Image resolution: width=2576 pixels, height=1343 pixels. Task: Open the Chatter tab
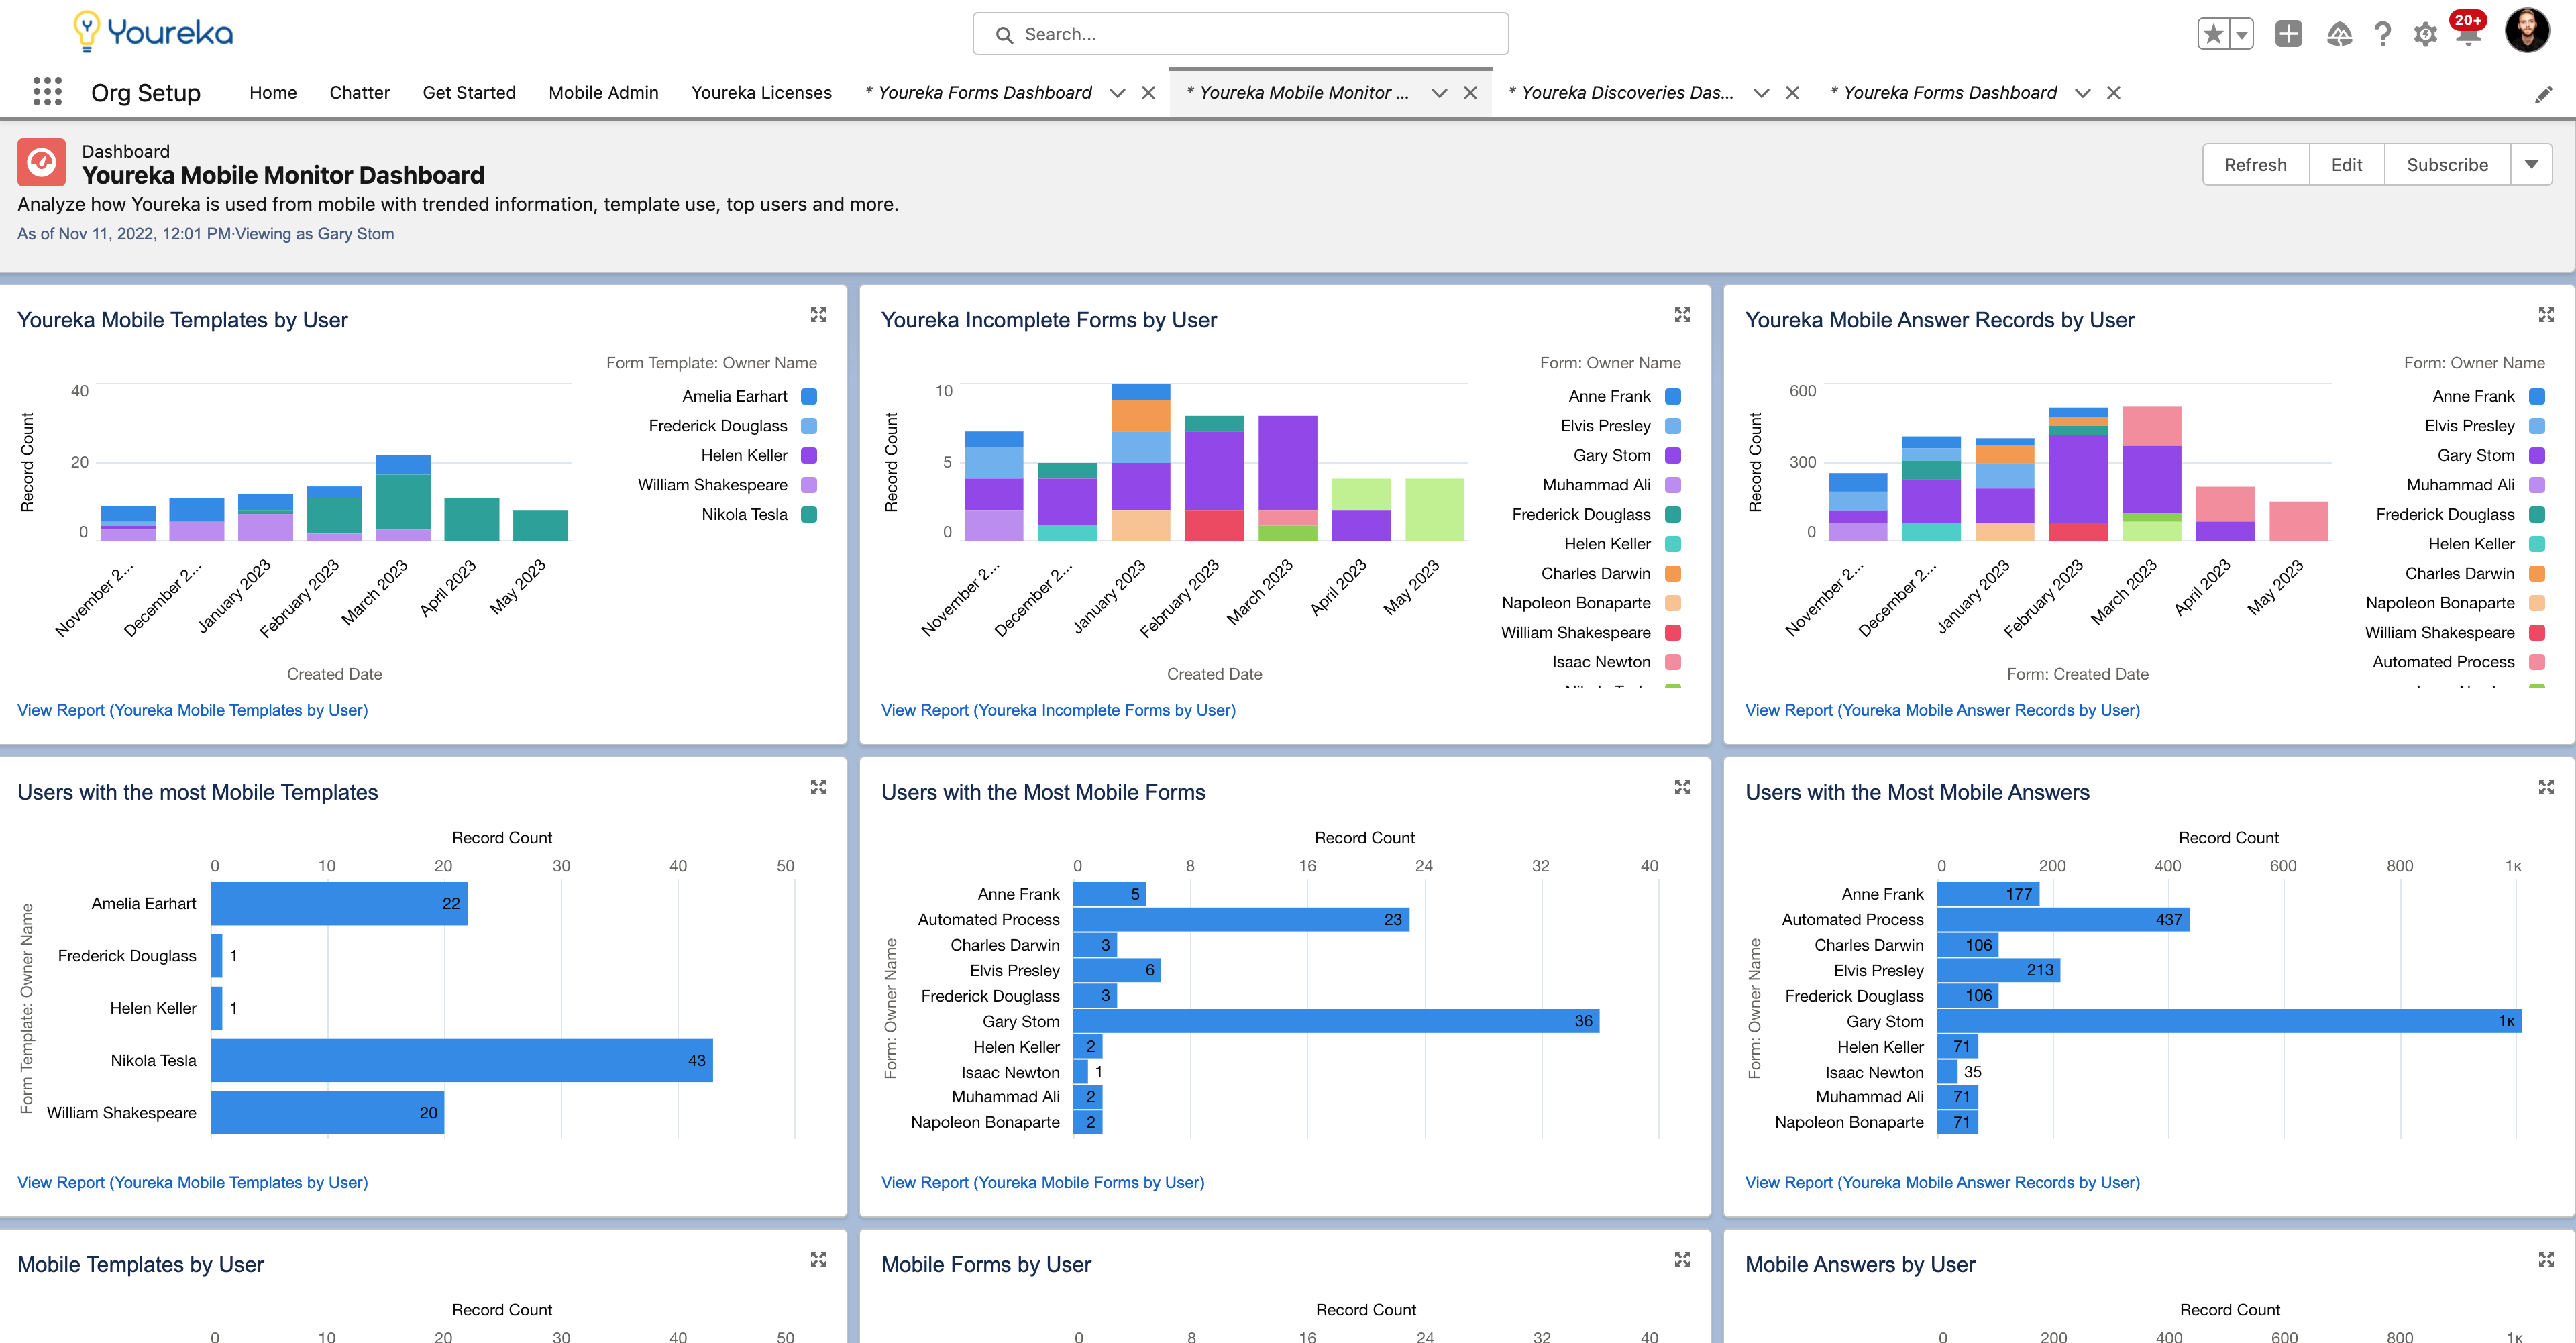tap(359, 93)
